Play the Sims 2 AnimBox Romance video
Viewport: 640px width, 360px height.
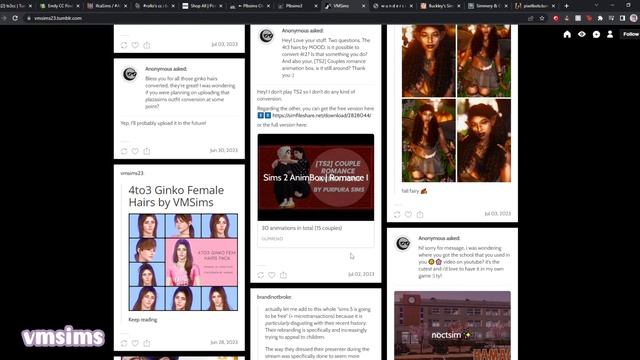click(x=316, y=178)
